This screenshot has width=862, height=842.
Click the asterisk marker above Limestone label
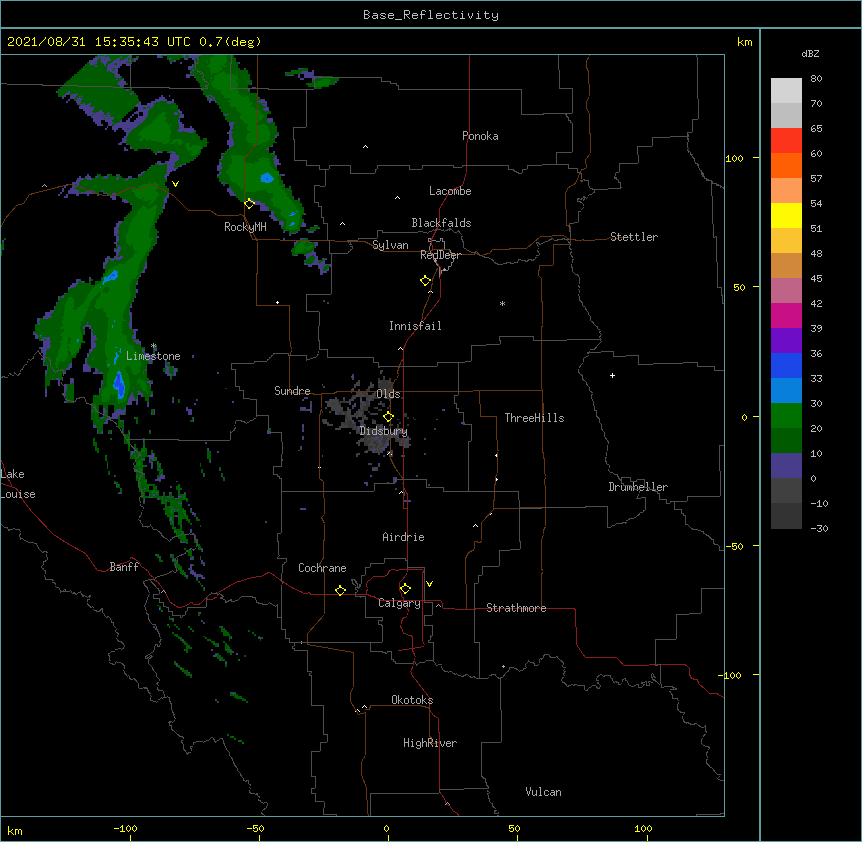pyautogui.click(x=153, y=346)
